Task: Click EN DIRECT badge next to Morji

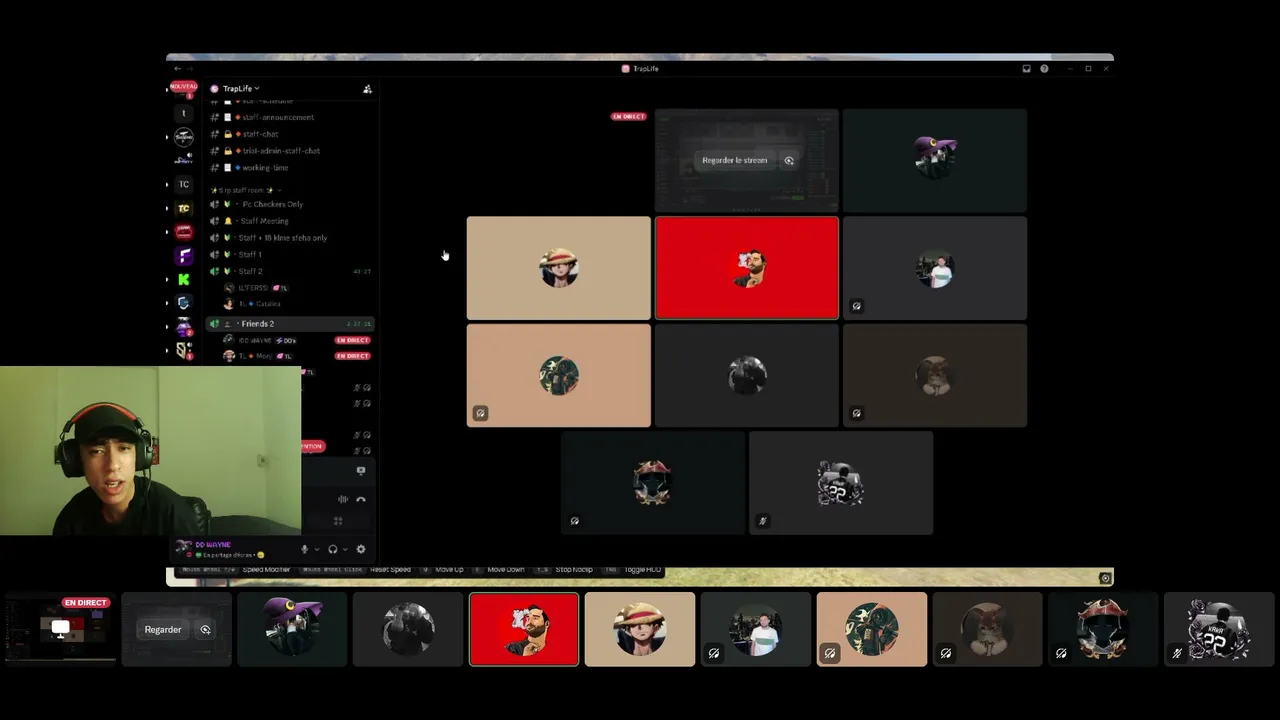Action: (352, 356)
